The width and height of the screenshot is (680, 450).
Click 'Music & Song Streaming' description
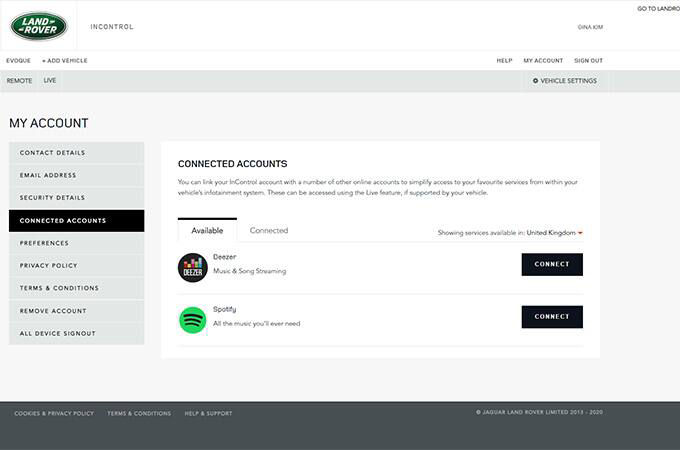[x=250, y=271]
